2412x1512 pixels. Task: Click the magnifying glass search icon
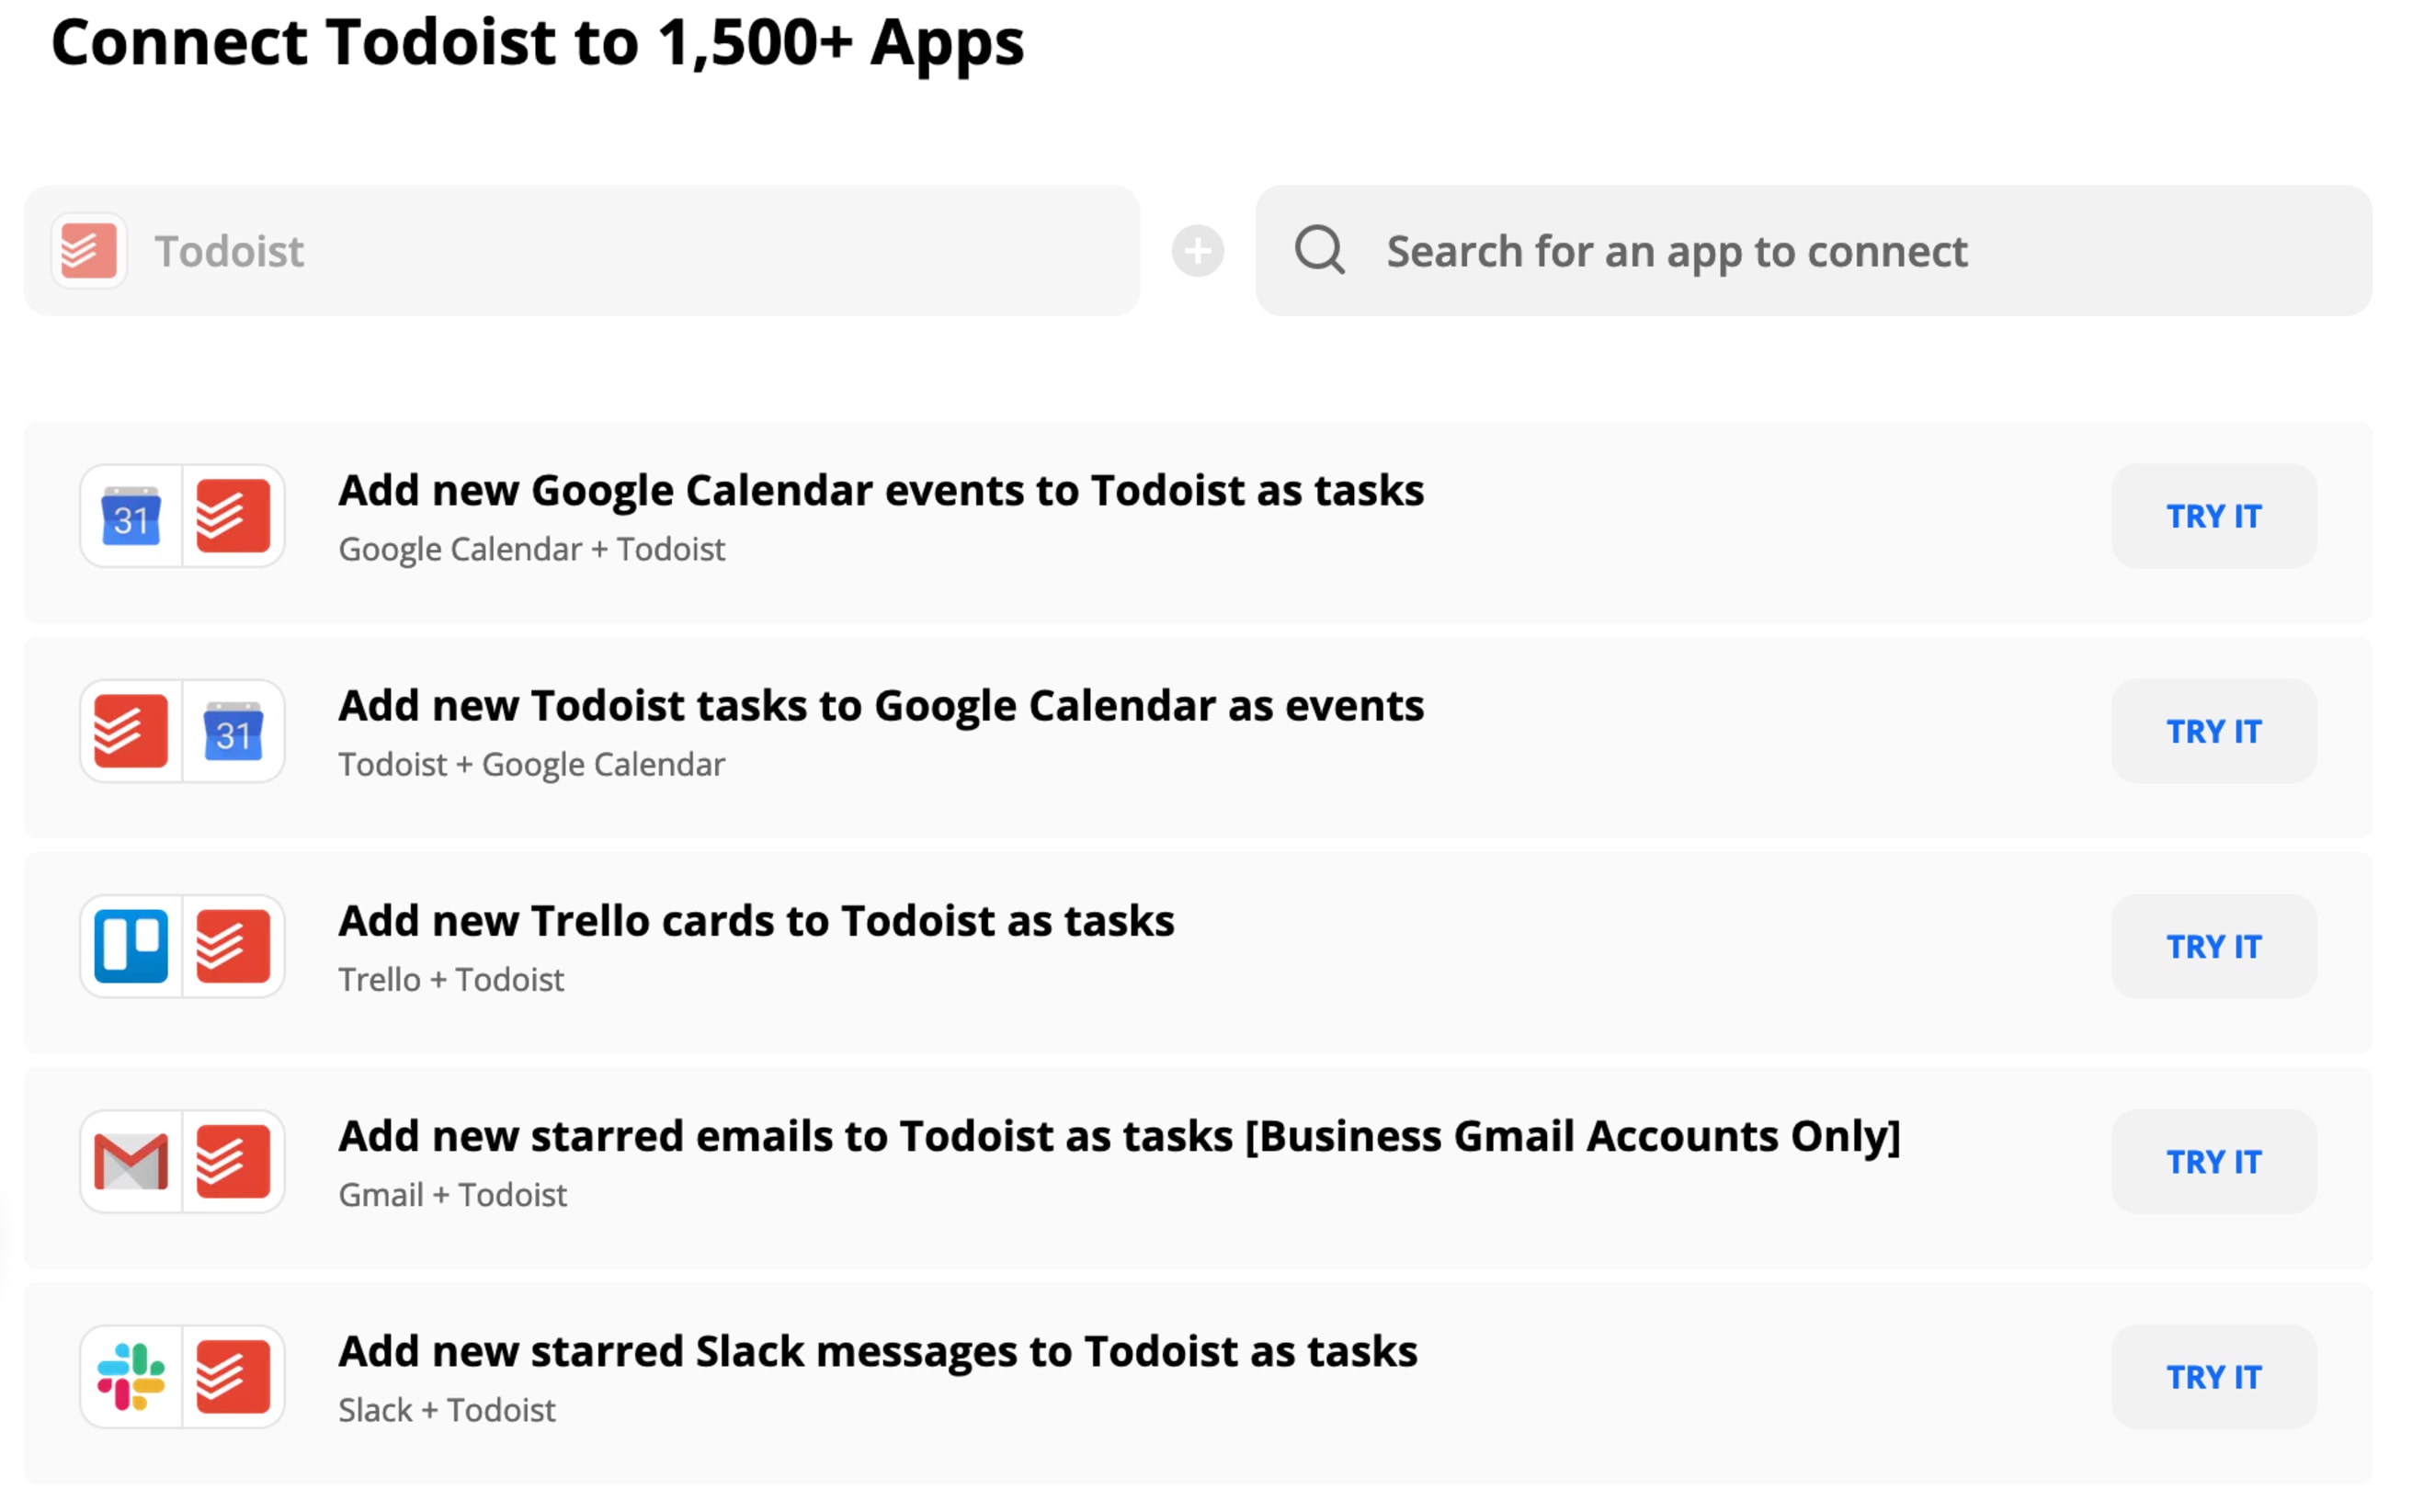[x=1319, y=249]
